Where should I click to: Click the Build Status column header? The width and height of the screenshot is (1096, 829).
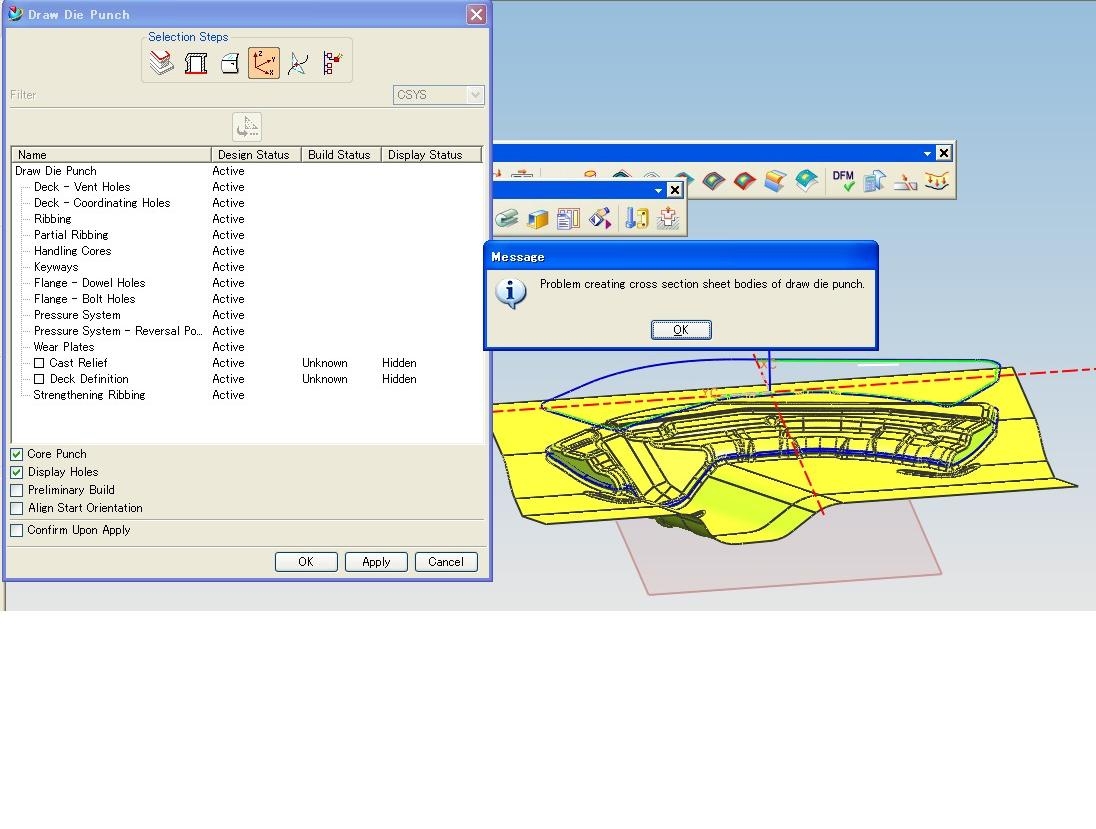(341, 155)
